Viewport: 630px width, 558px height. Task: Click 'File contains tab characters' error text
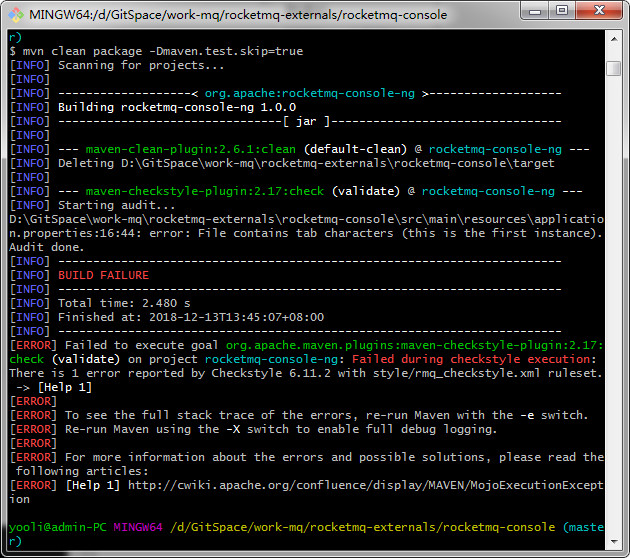click(296, 233)
